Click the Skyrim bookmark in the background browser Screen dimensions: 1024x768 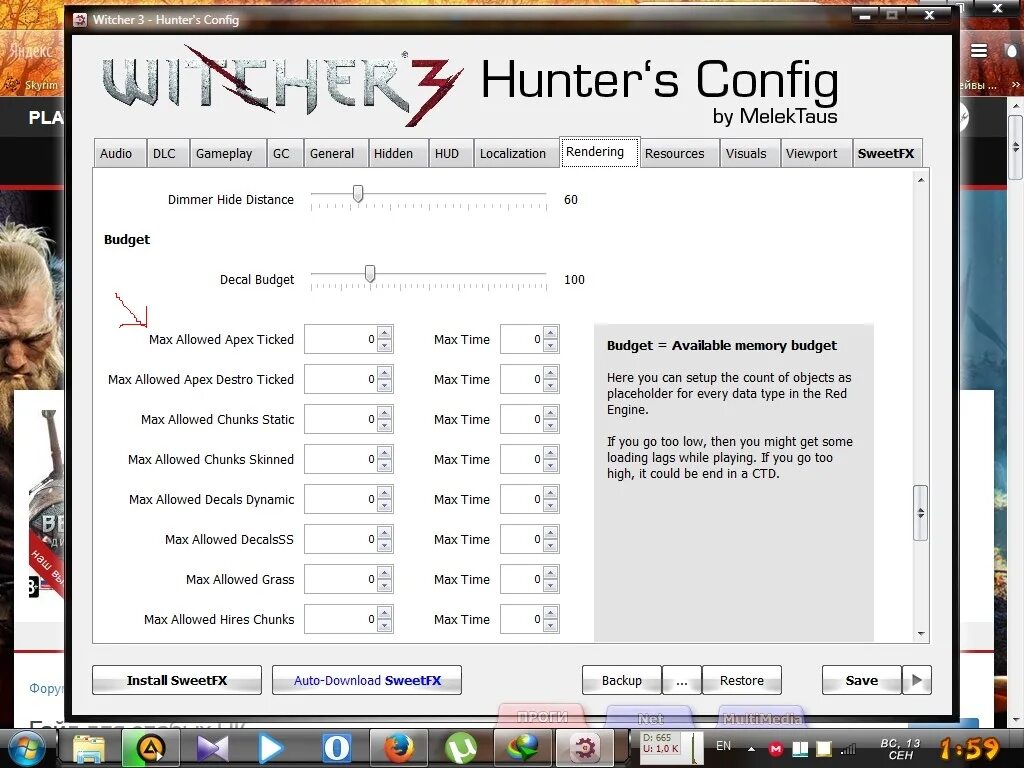33,85
